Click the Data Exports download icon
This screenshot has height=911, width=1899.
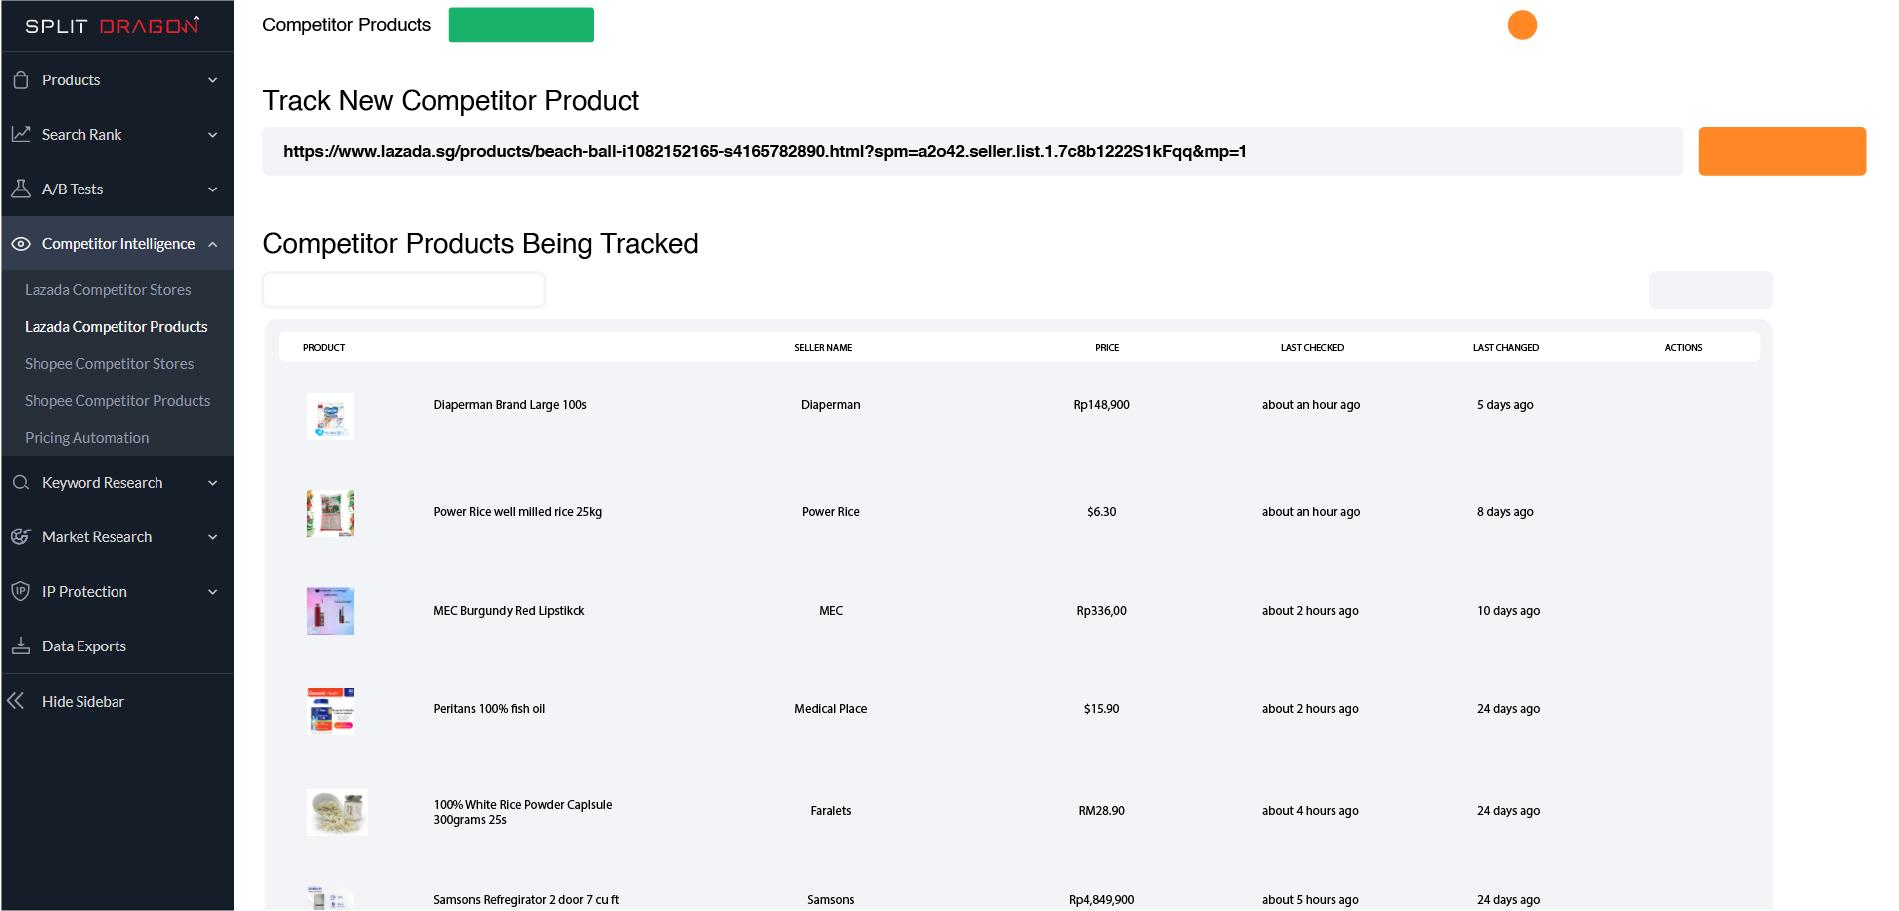click(20, 646)
